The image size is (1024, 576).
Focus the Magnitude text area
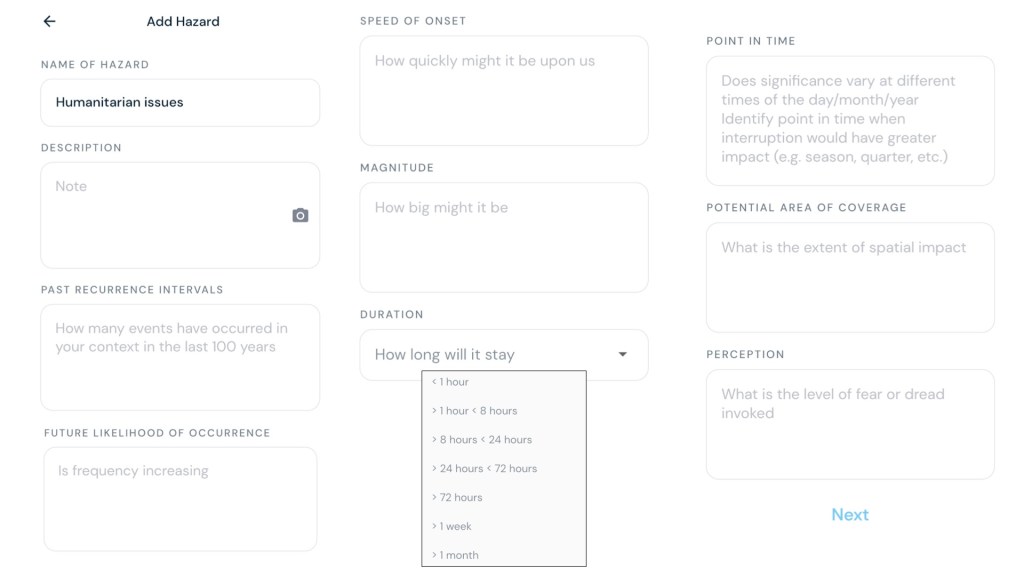[x=504, y=237]
